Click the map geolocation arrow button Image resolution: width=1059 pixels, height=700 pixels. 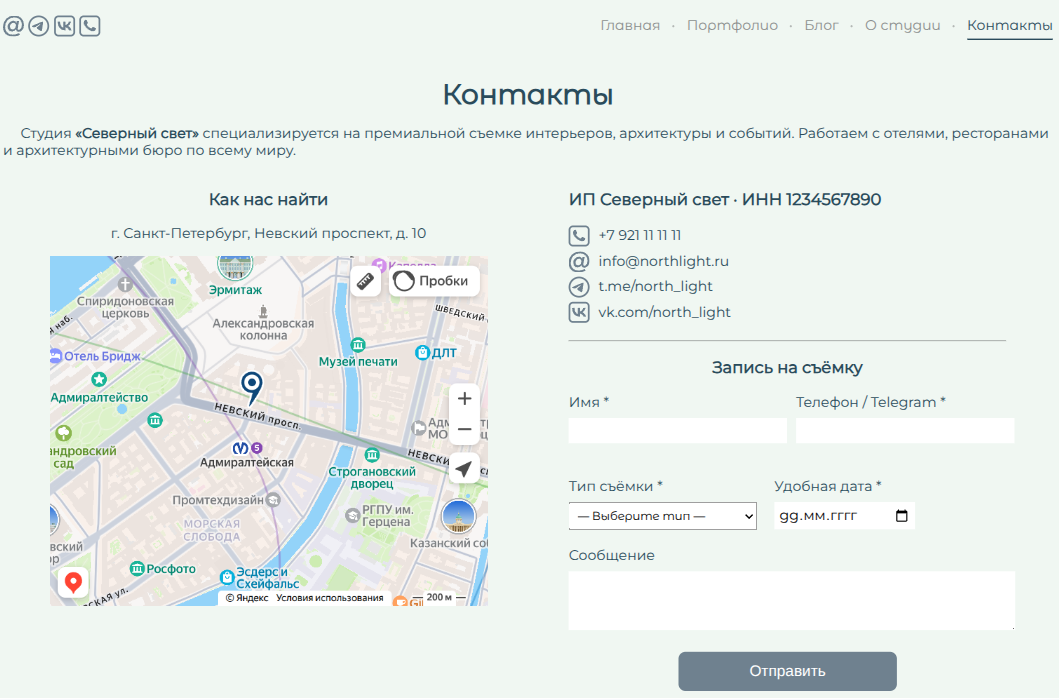click(464, 468)
